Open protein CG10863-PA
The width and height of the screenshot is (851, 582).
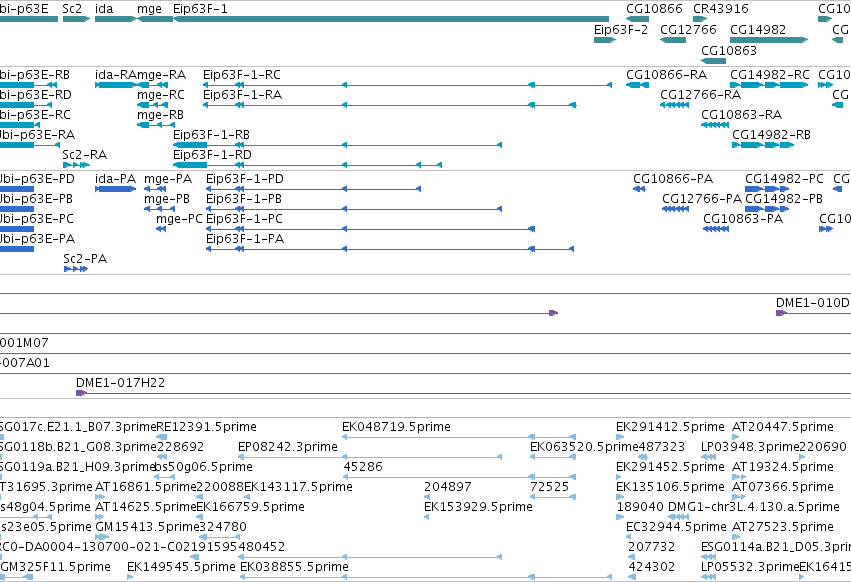pyautogui.click(x=743, y=219)
